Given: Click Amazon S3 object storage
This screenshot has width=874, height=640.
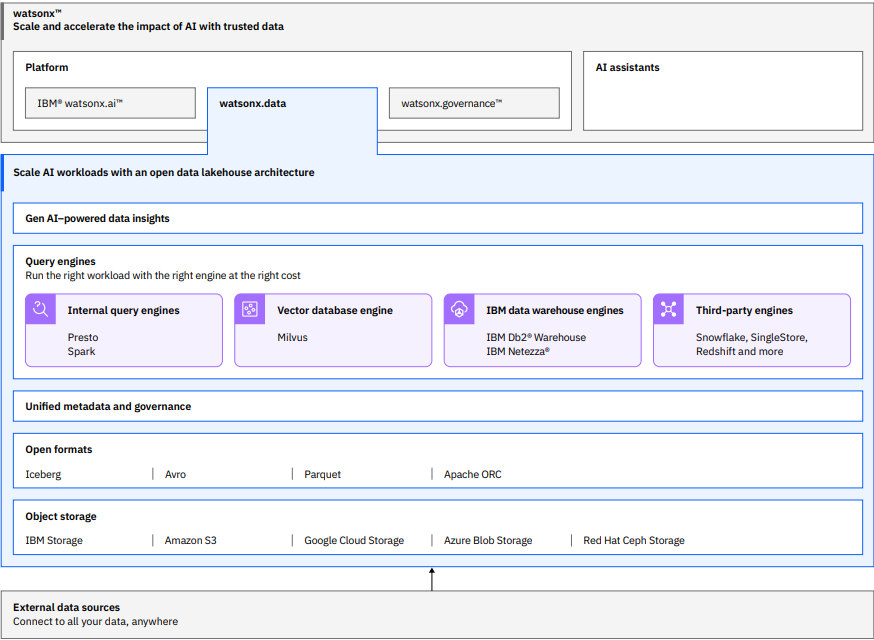Looking at the screenshot, I should (191, 540).
